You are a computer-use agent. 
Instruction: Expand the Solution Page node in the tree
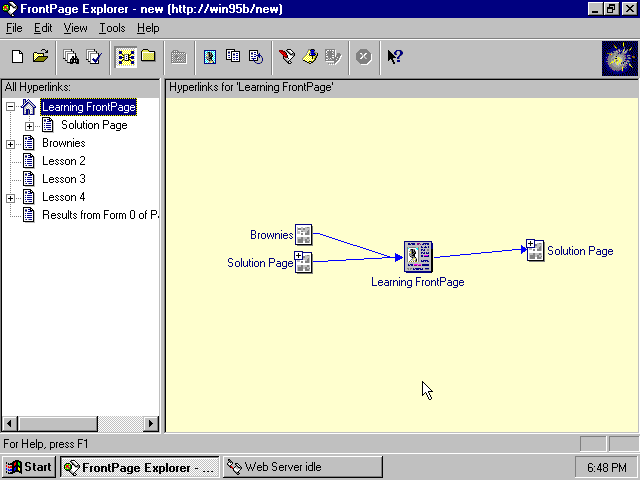tap(29, 126)
